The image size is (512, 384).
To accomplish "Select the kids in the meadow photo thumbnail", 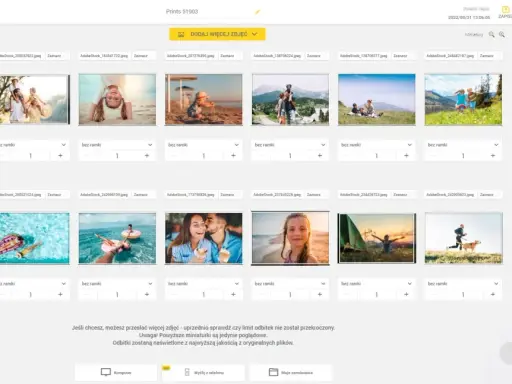I will 463,99.
